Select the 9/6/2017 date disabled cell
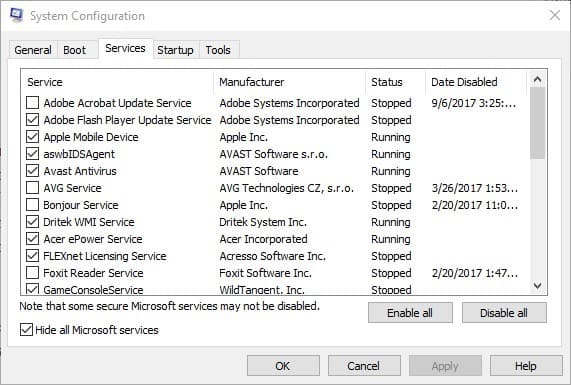 tap(474, 103)
